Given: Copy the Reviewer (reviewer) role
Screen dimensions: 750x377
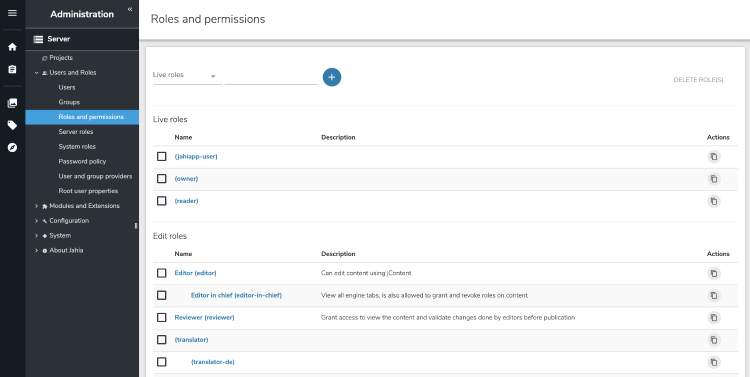Looking at the screenshot, I should (x=714, y=318).
